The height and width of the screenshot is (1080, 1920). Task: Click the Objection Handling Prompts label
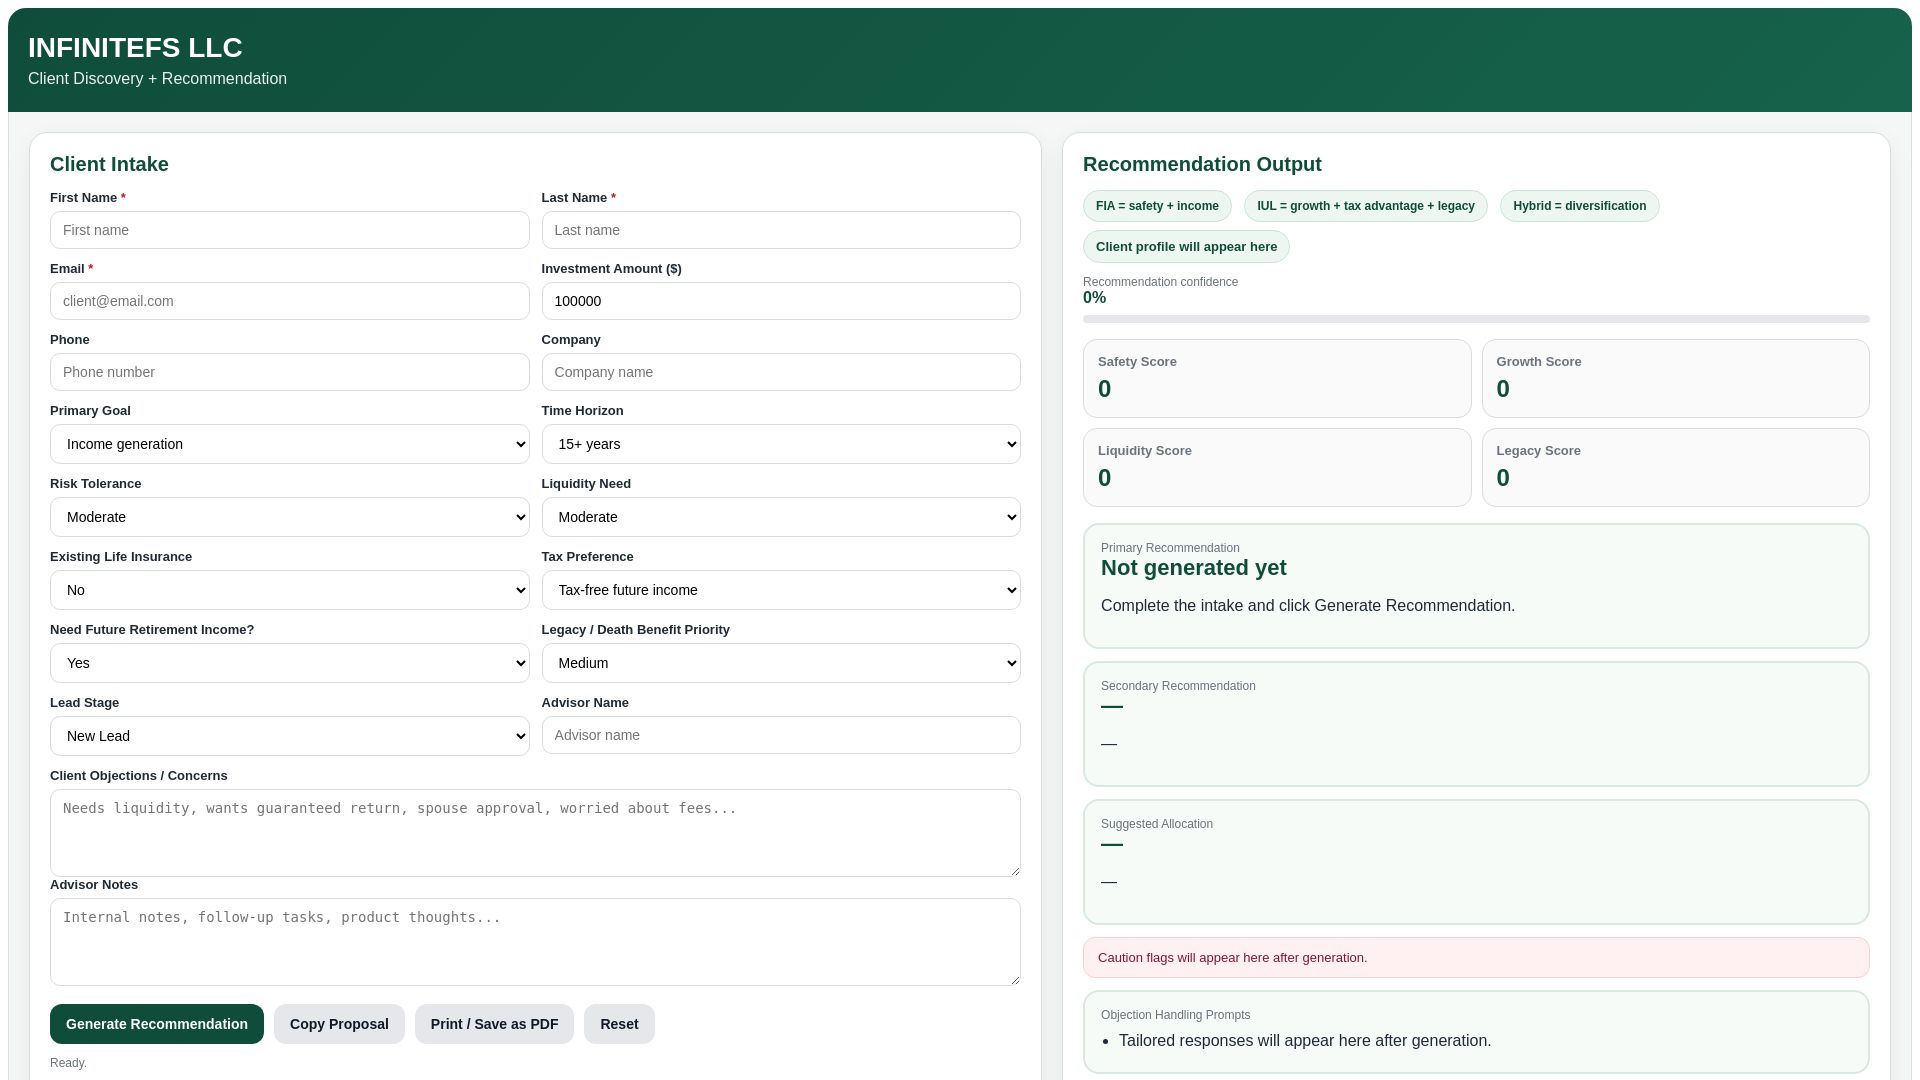coord(1175,1015)
